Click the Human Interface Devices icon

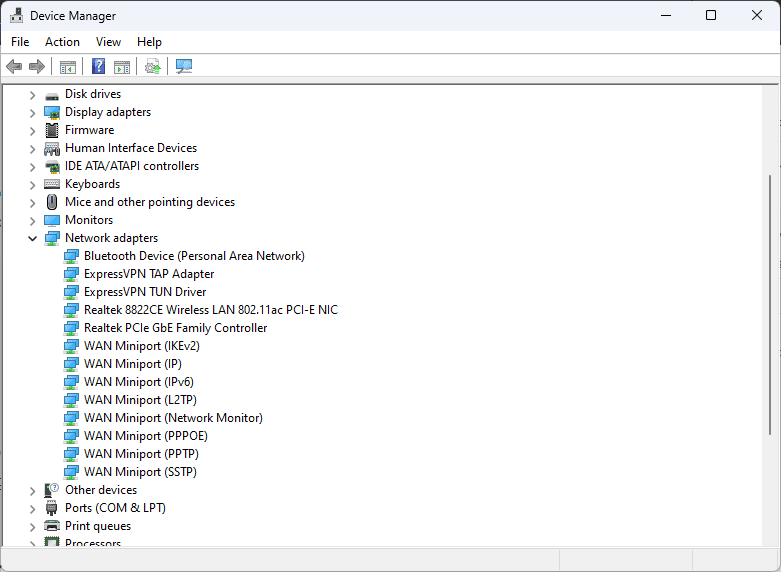pos(52,148)
